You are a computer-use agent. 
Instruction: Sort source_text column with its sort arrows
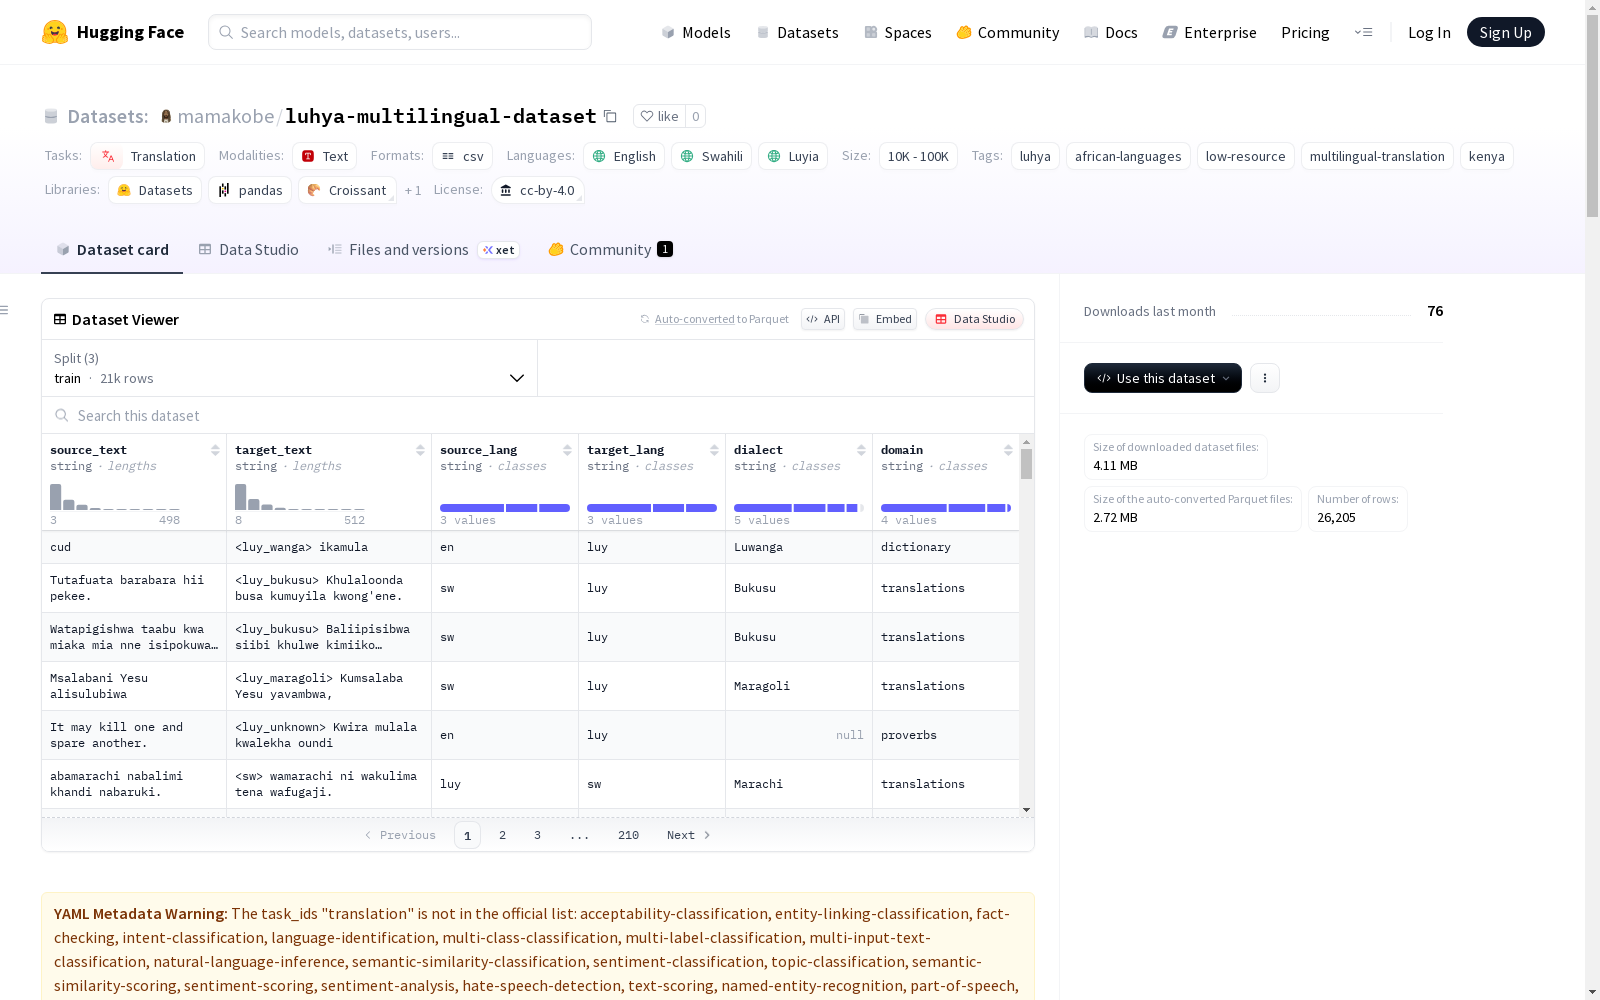pos(215,450)
